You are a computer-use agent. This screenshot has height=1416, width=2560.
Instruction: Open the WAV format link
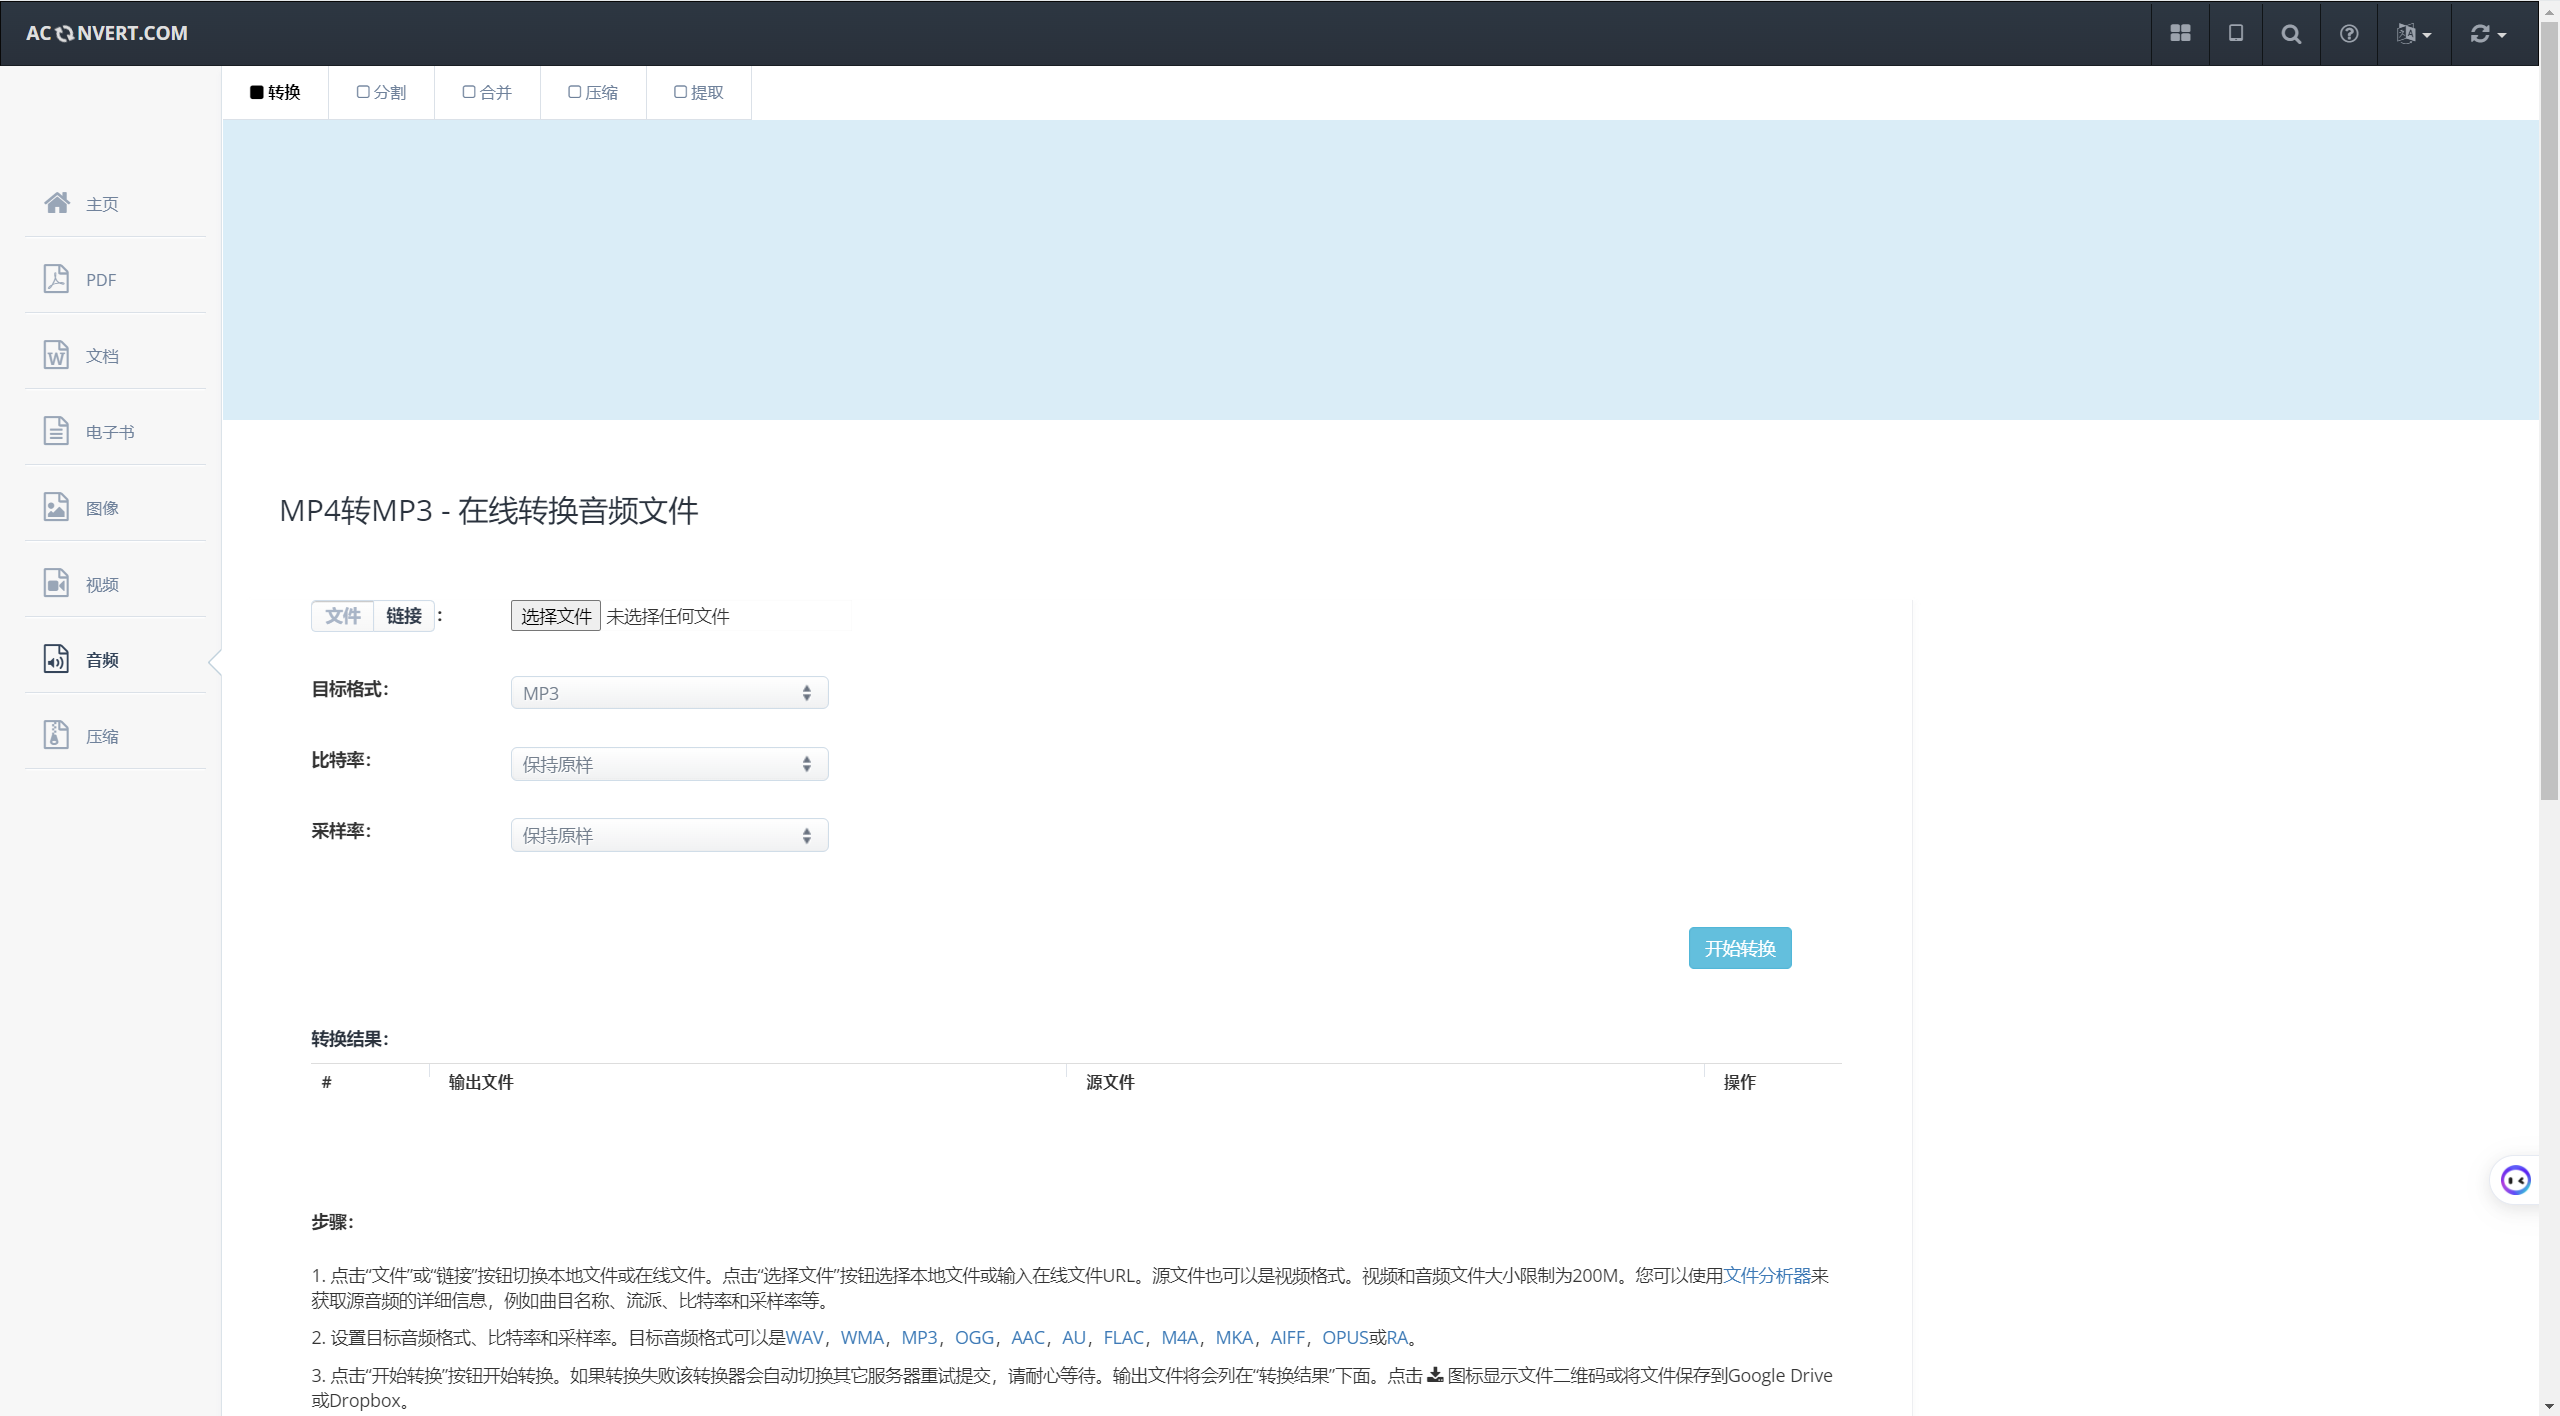(805, 1337)
